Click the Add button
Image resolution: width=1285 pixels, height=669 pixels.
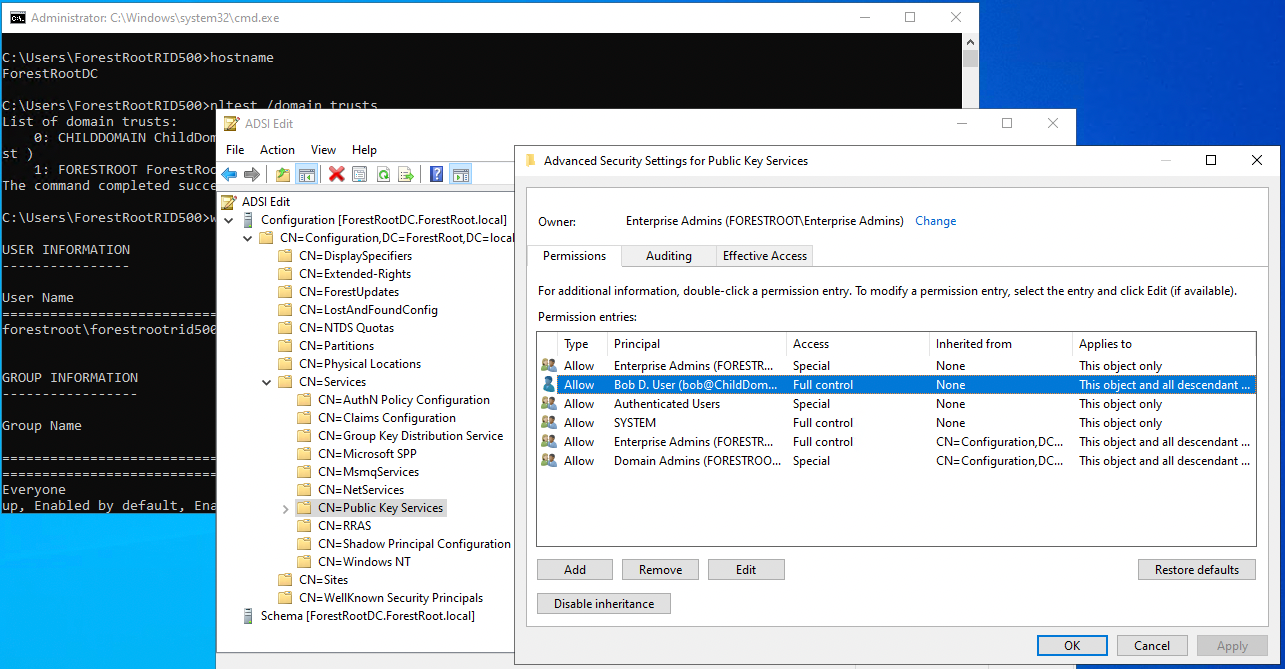coord(575,569)
